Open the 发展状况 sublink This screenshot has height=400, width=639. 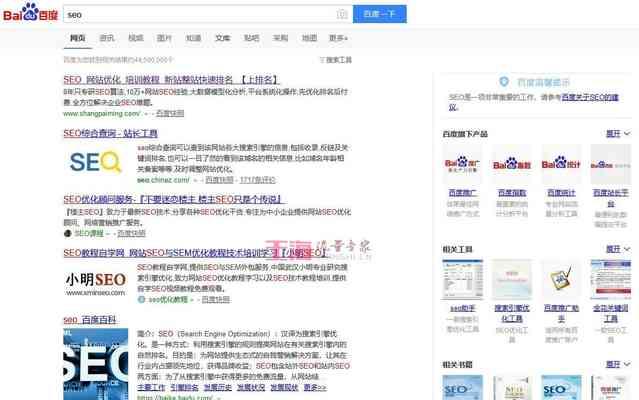(x=251, y=387)
